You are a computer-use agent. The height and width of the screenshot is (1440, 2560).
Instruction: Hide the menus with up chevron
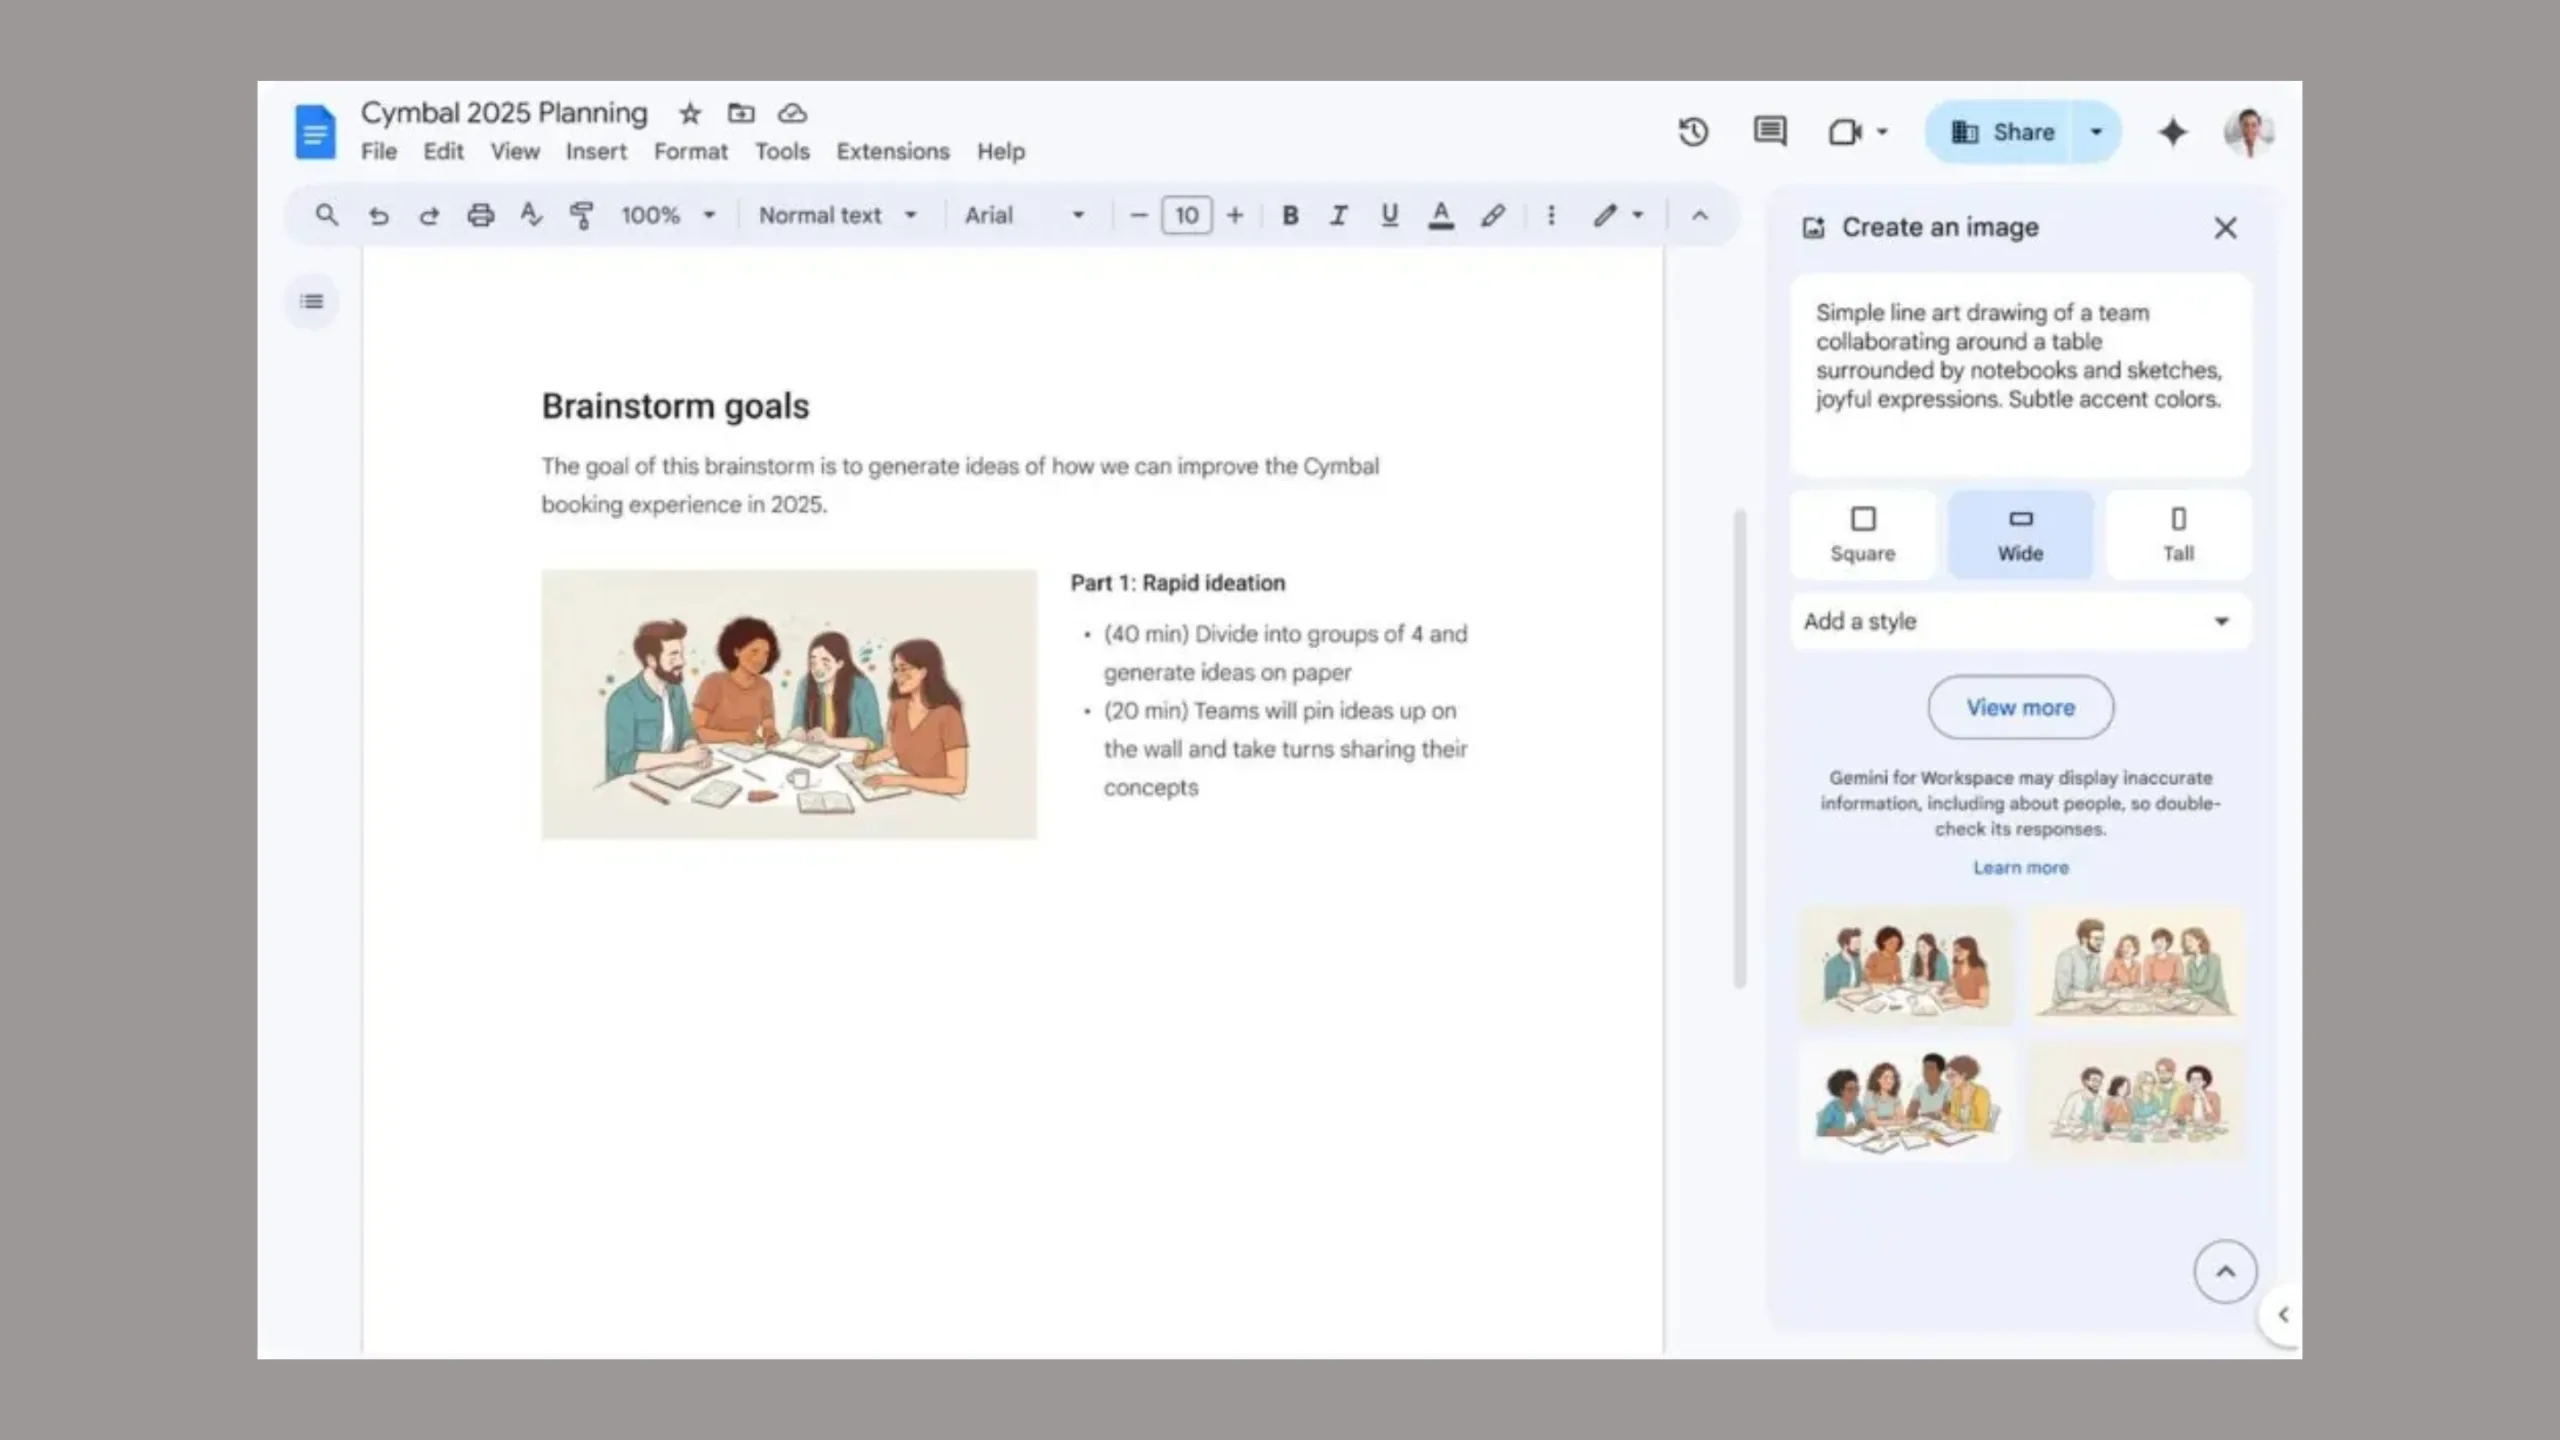tap(1700, 215)
